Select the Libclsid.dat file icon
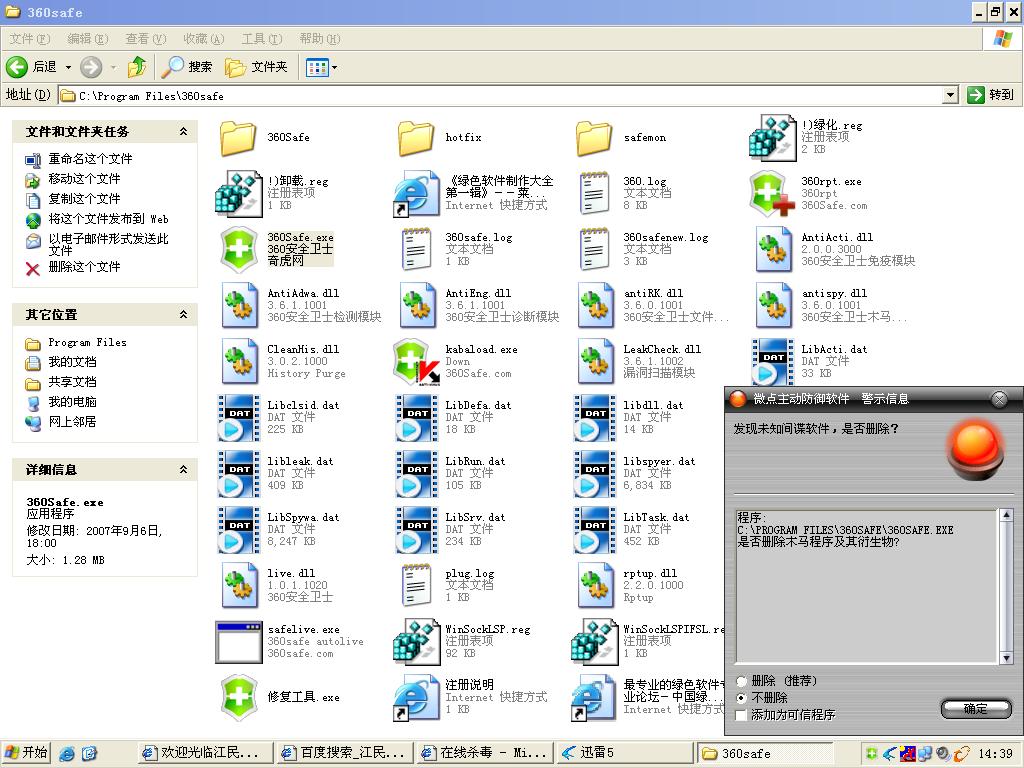 (238, 418)
